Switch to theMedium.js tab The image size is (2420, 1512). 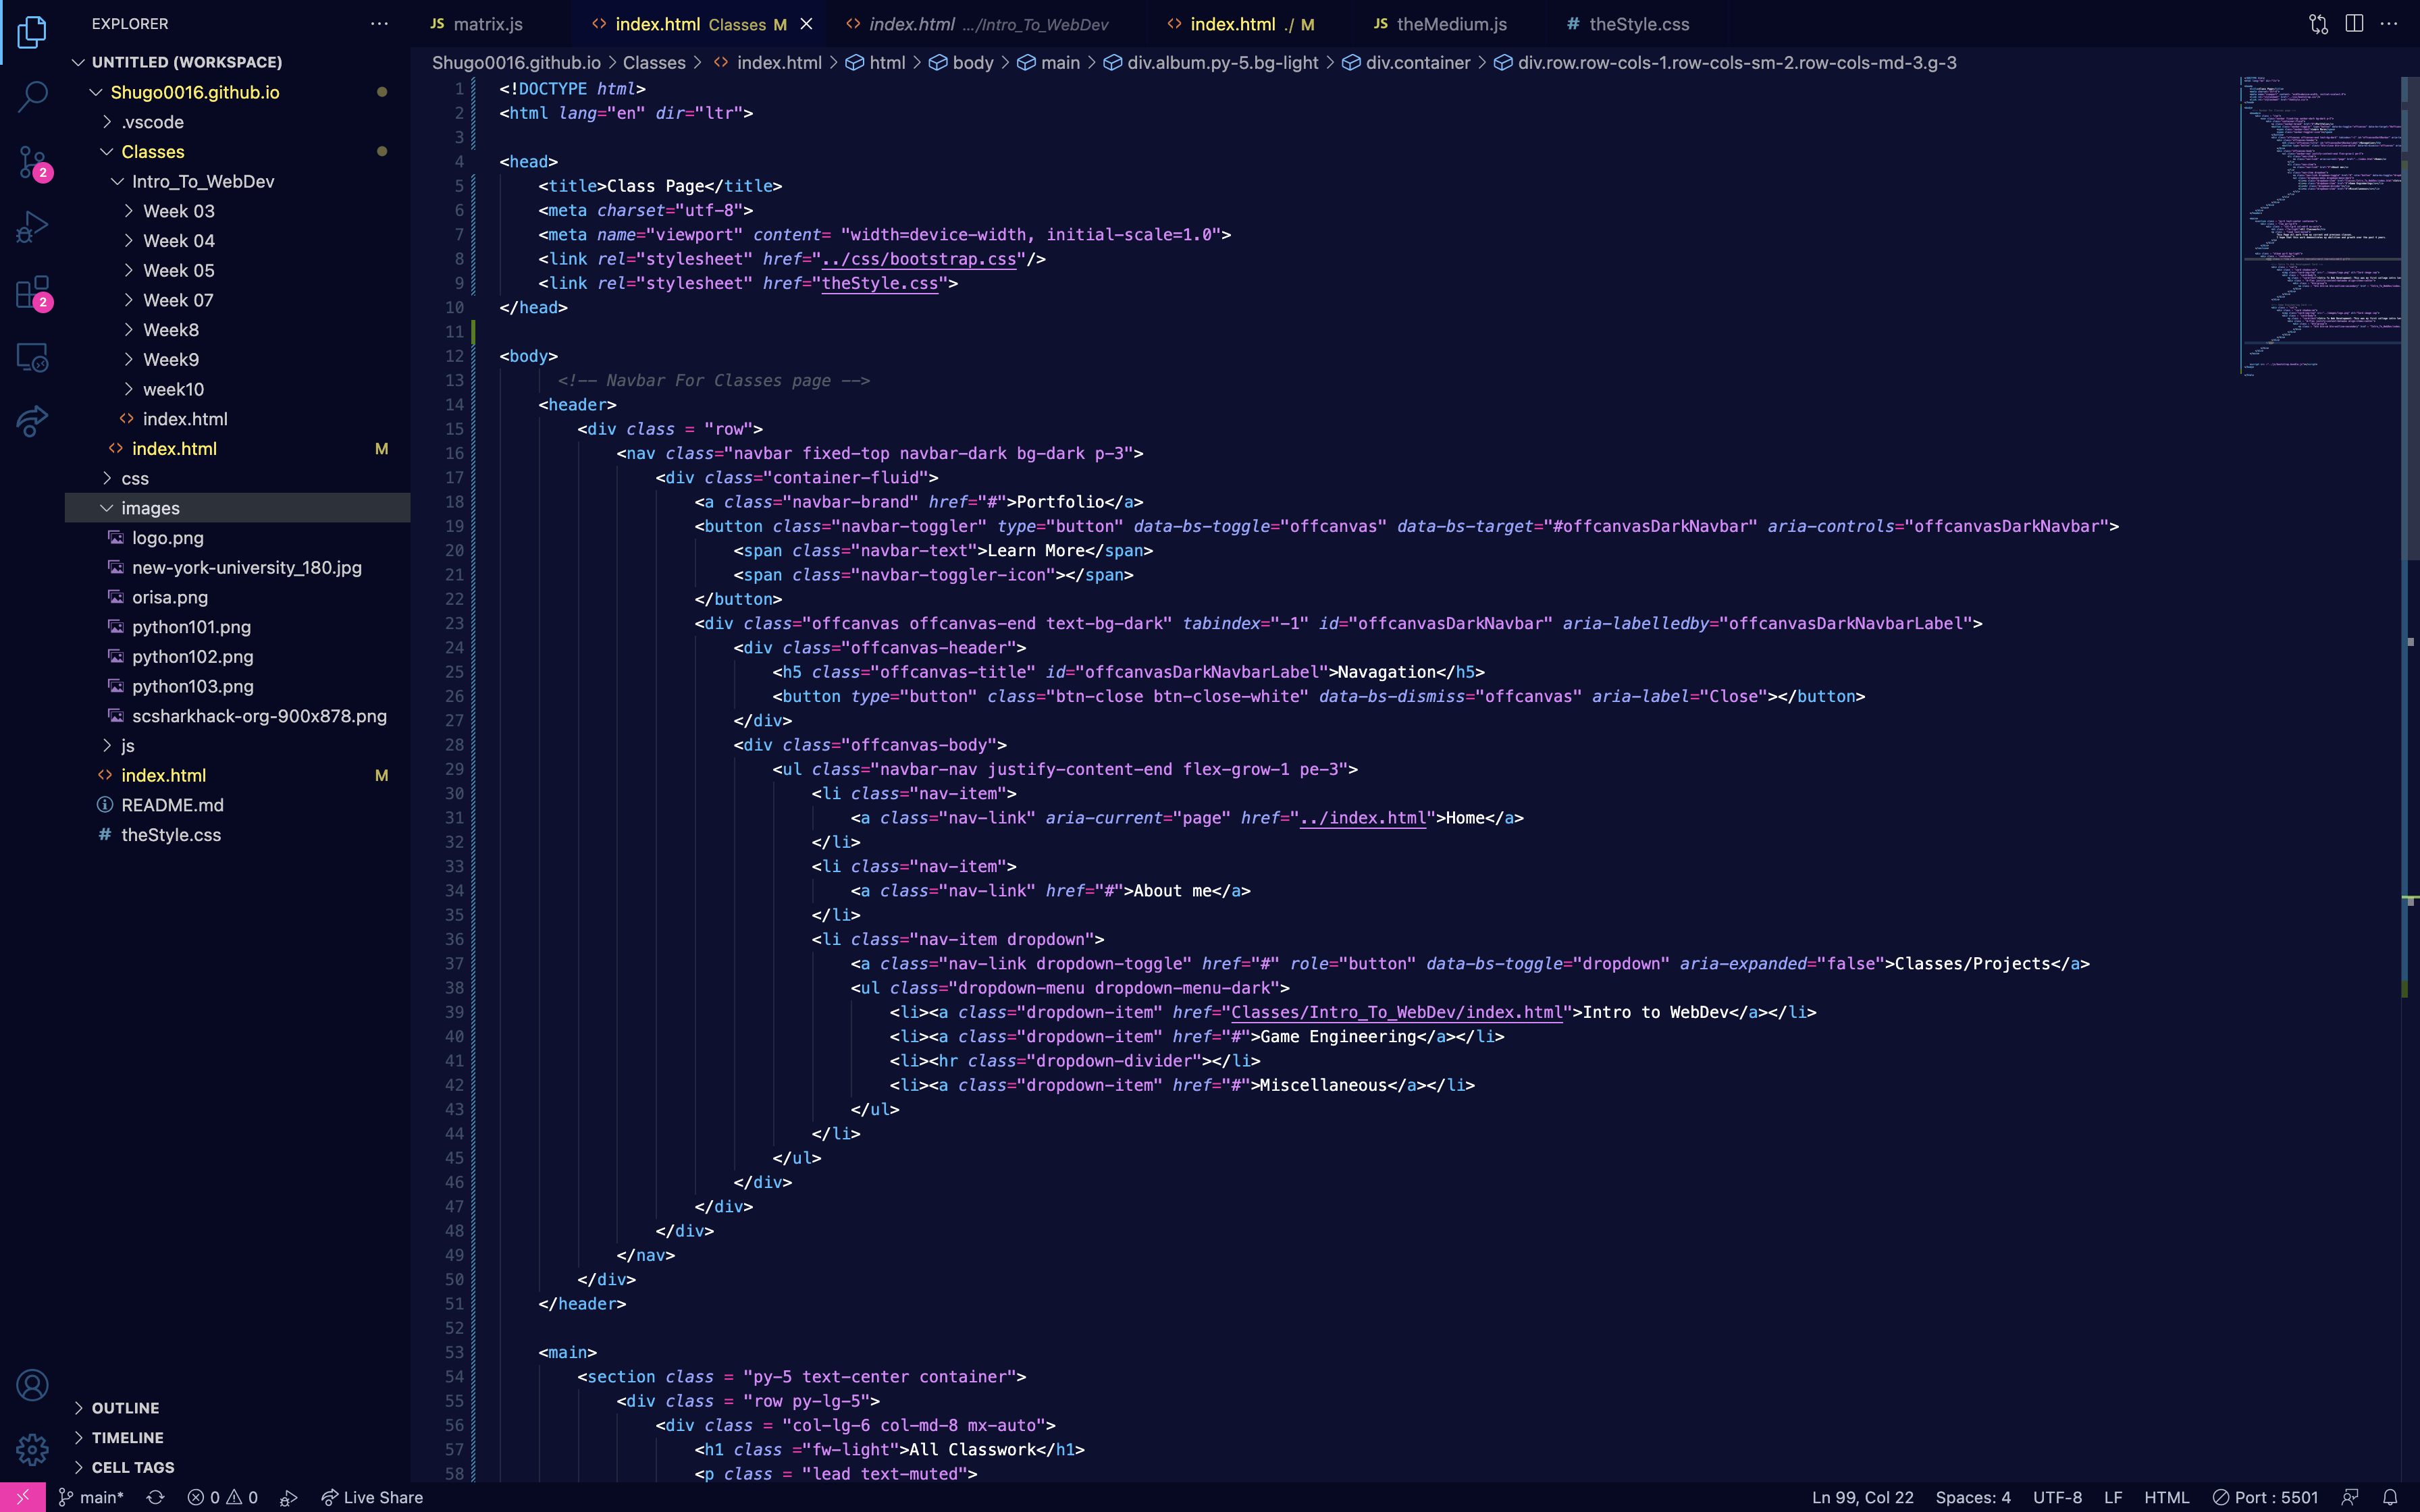[x=1450, y=24]
